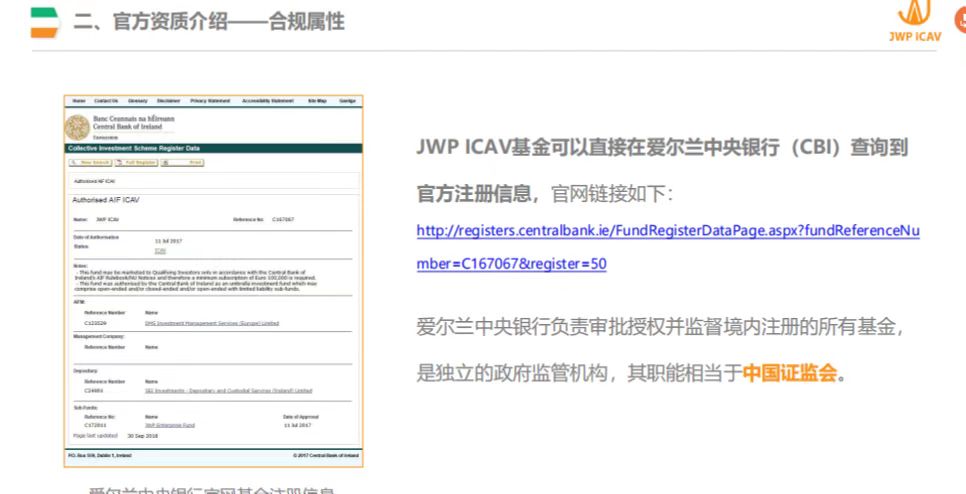Open the ICAV status link
Viewport: 966px width, 494px height.
point(160,251)
